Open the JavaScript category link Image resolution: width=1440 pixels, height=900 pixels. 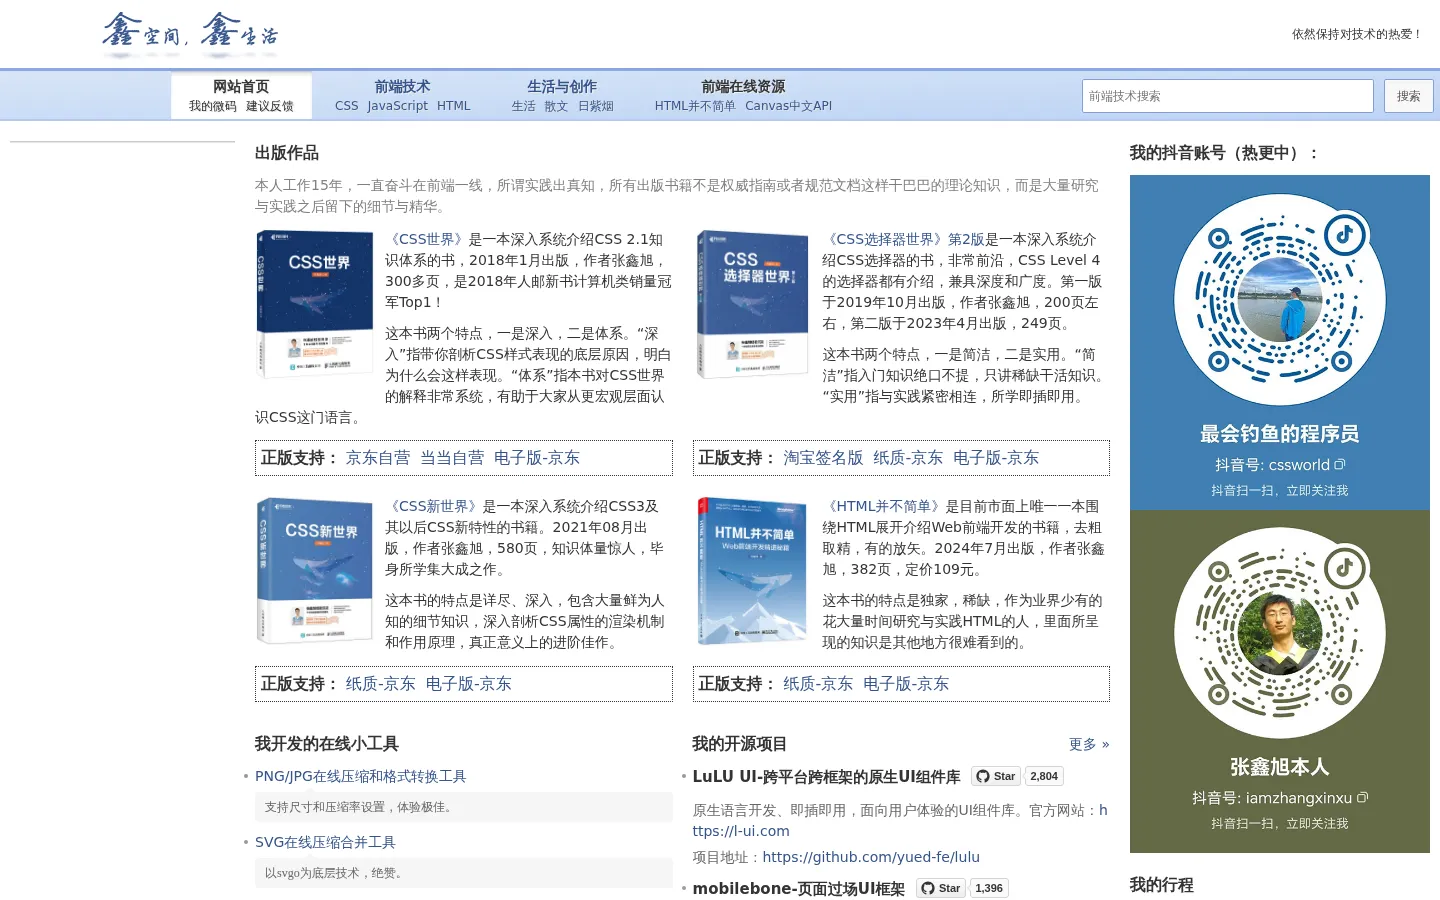[x=397, y=106]
